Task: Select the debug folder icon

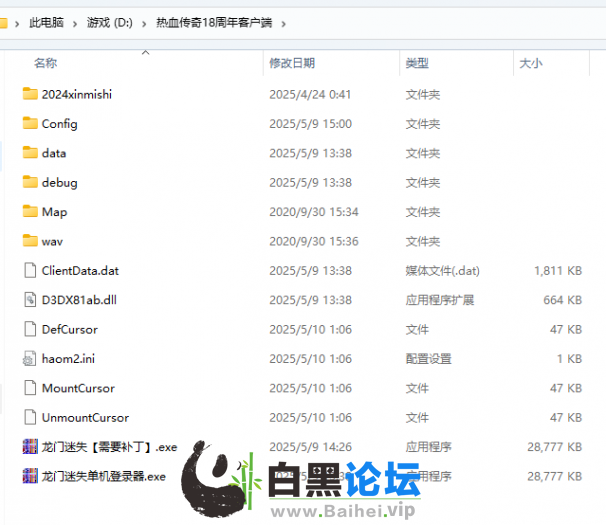Action: click(30, 182)
